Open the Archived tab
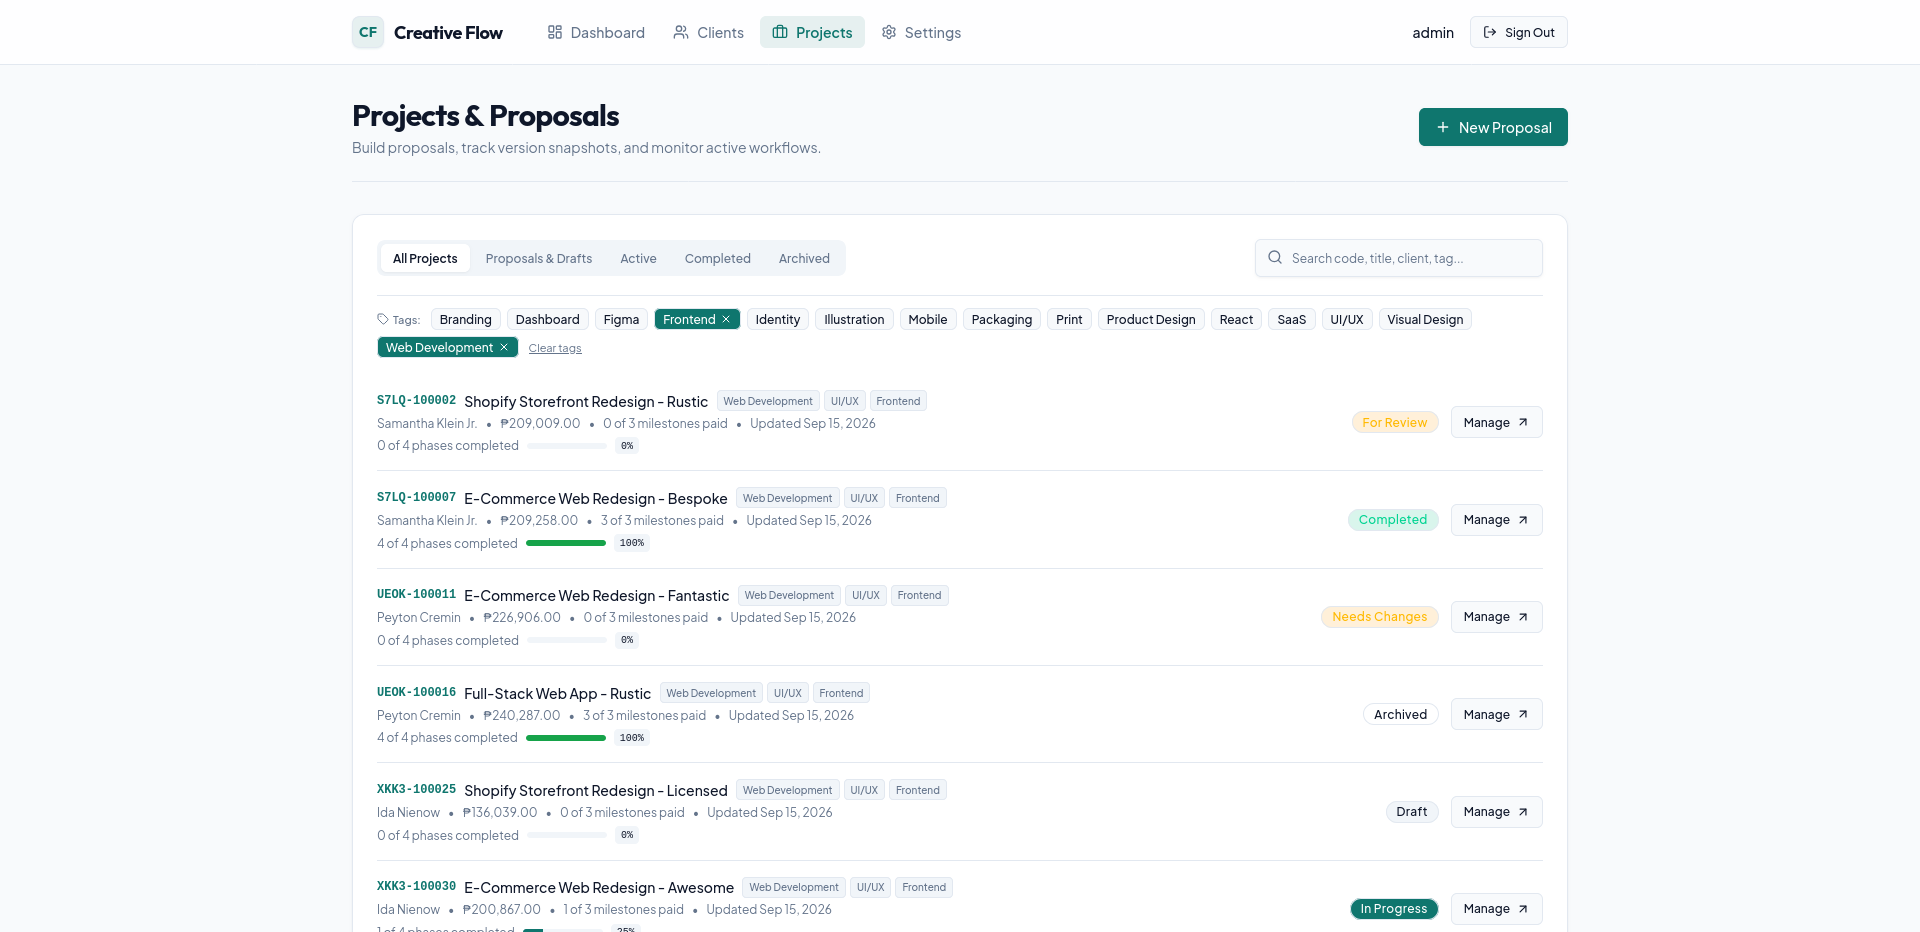The image size is (1920, 932). (804, 258)
